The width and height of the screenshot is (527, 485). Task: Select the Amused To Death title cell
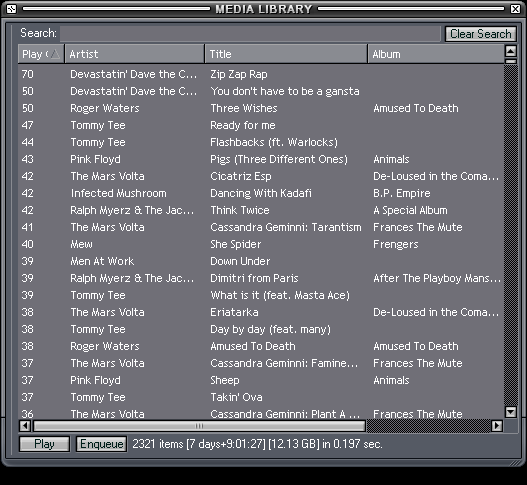pos(253,346)
